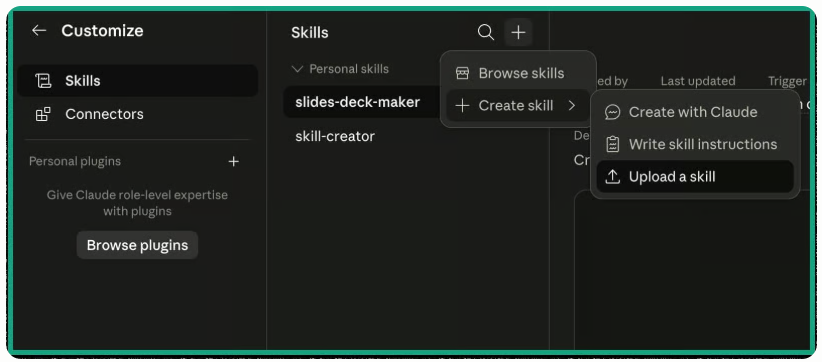The height and width of the screenshot is (362, 822).
Task: Click the Connectors grid icon
Action: point(43,114)
